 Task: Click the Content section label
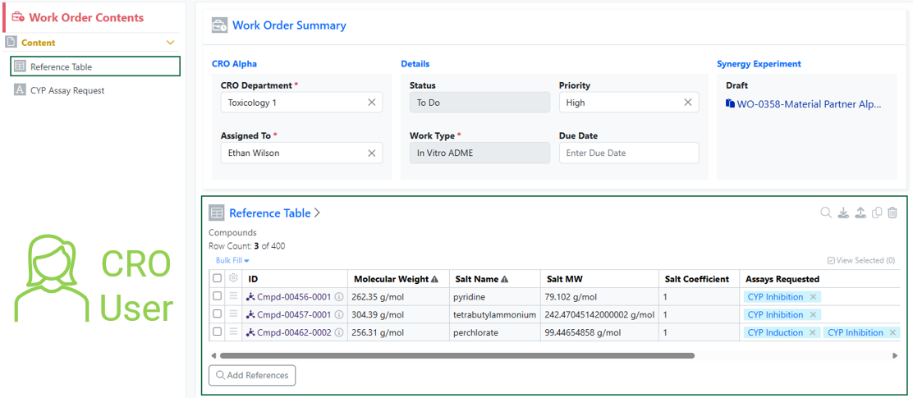(x=38, y=42)
